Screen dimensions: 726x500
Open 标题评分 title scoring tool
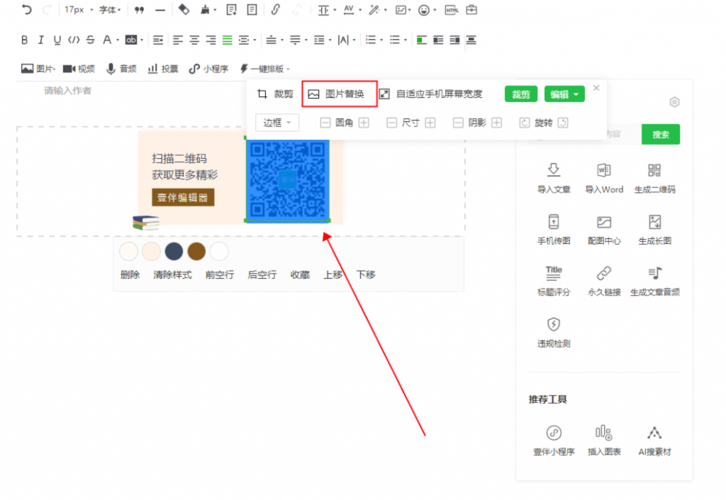[x=554, y=281]
